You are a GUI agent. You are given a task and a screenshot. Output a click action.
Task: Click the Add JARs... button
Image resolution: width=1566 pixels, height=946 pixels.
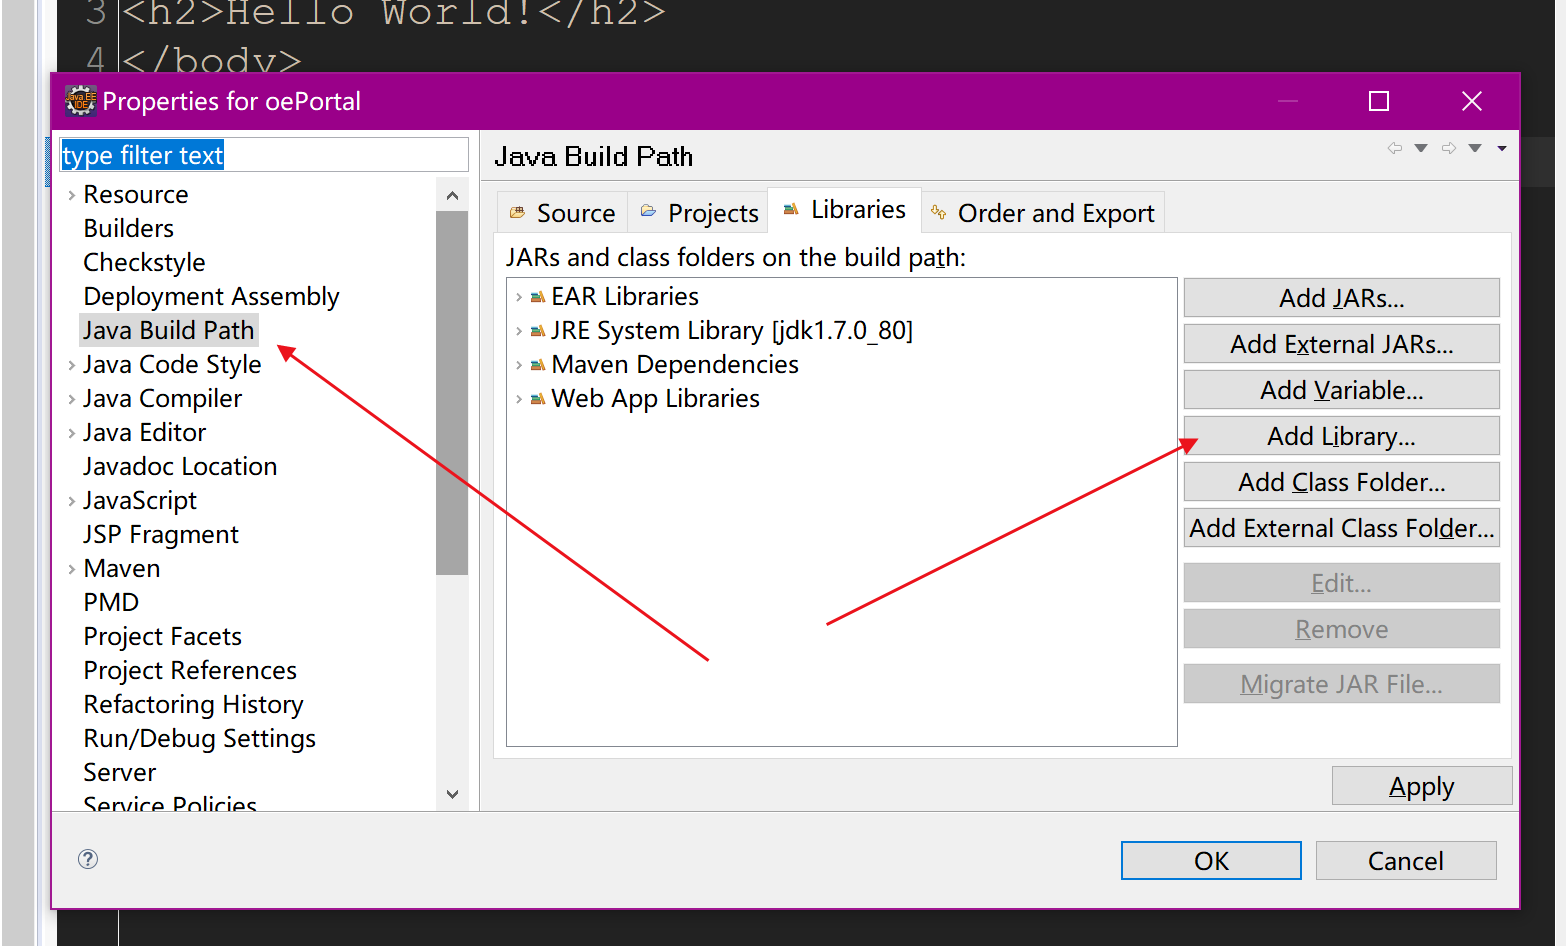pyautogui.click(x=1341, y=298)
